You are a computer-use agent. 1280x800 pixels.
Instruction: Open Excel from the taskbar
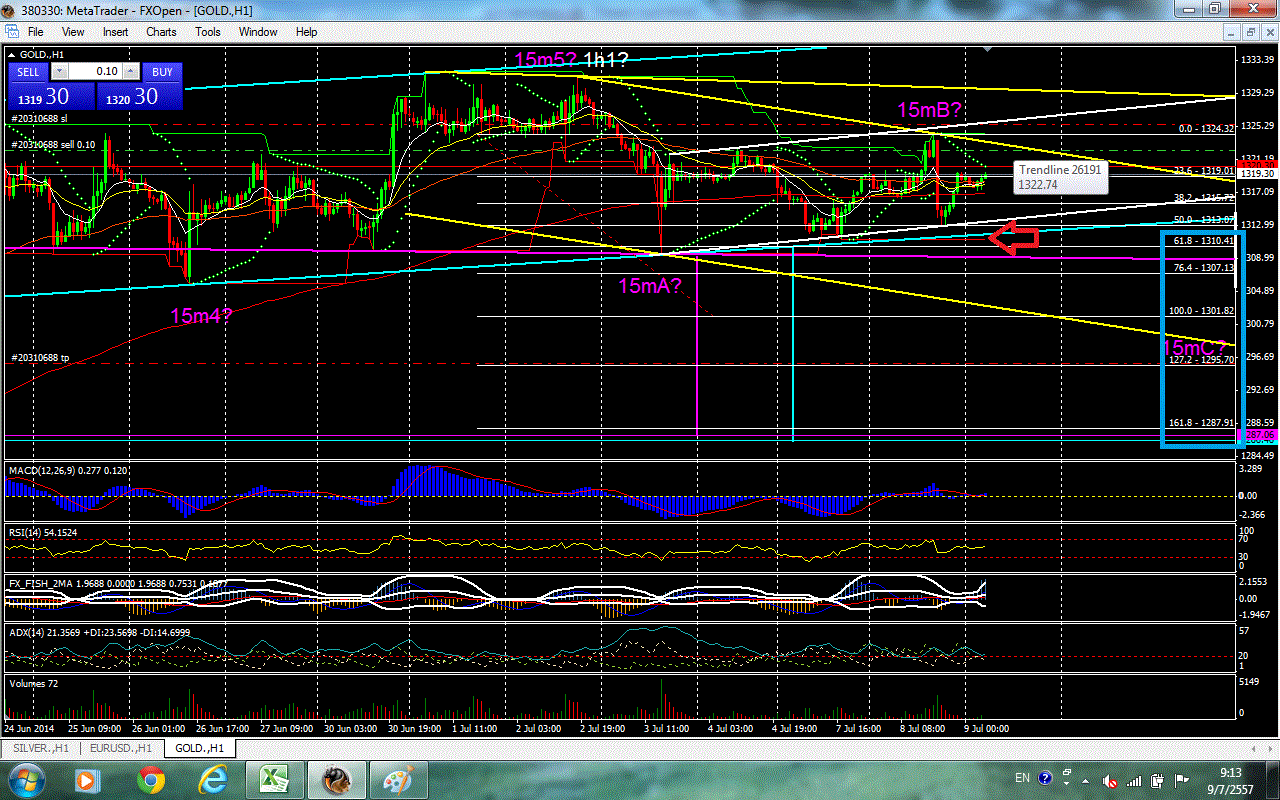pos(270,779)
